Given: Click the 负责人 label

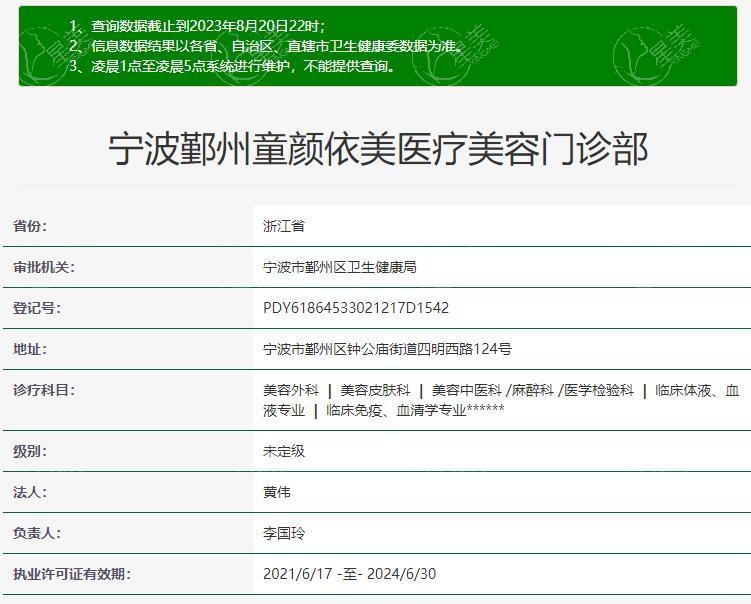Looking at the screenshot, I should 37,533.
